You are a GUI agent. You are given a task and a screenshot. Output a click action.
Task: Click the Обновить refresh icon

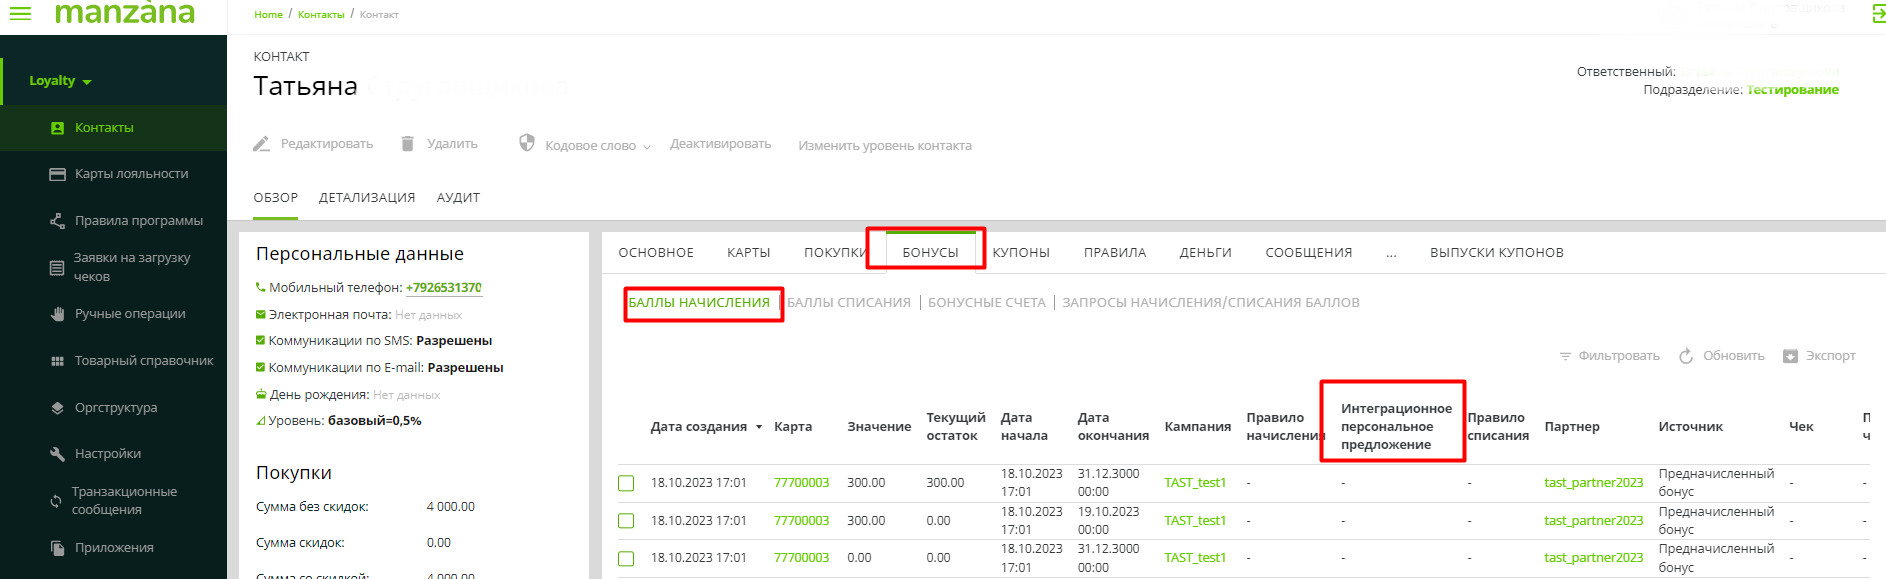click(x=1686, y=356)
